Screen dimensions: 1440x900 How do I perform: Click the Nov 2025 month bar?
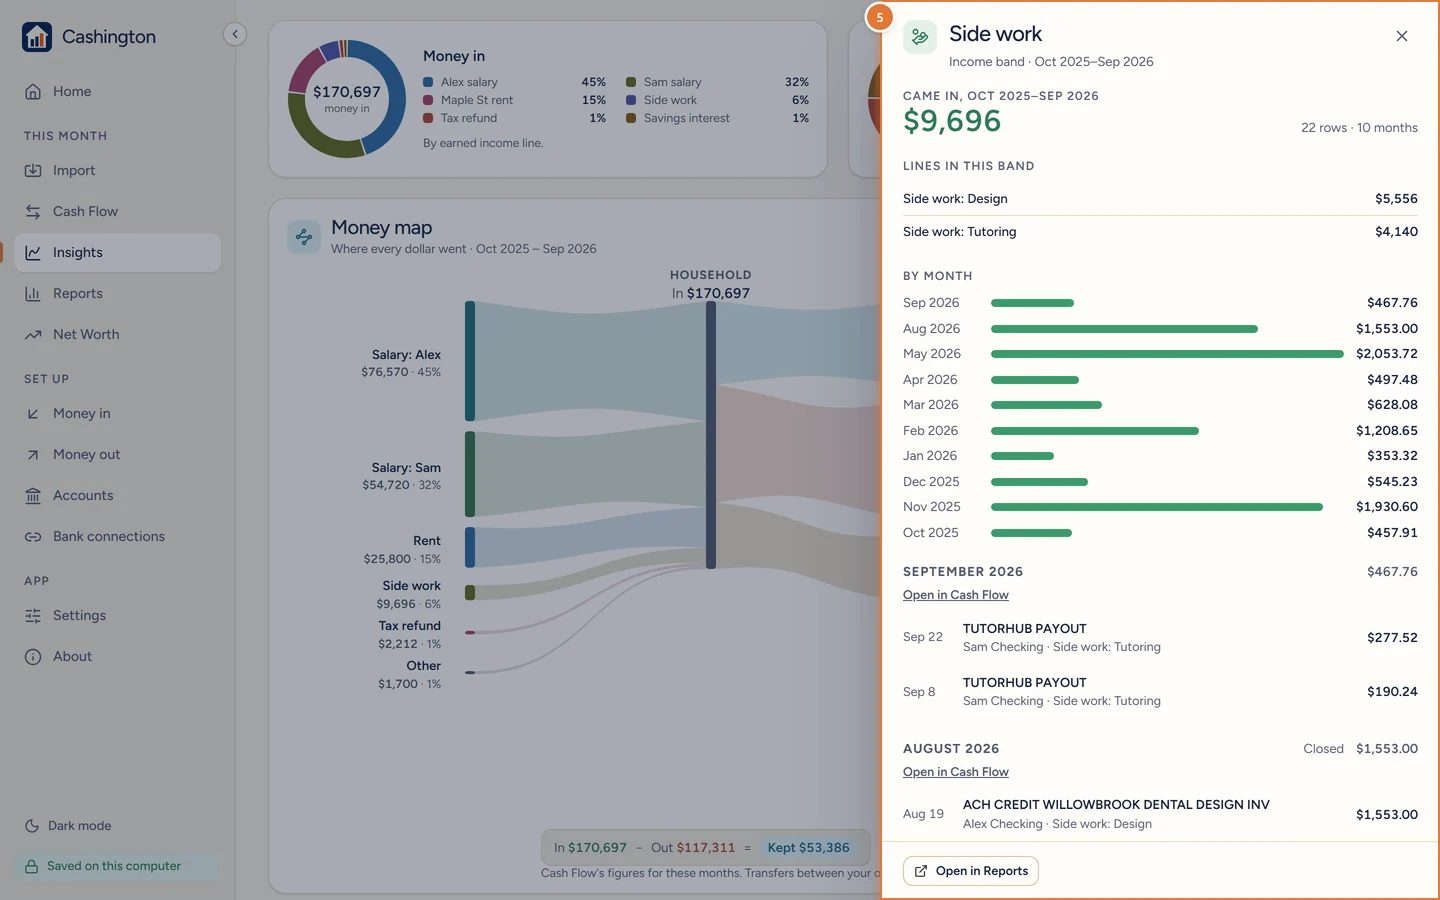[x=1157, y=507]
